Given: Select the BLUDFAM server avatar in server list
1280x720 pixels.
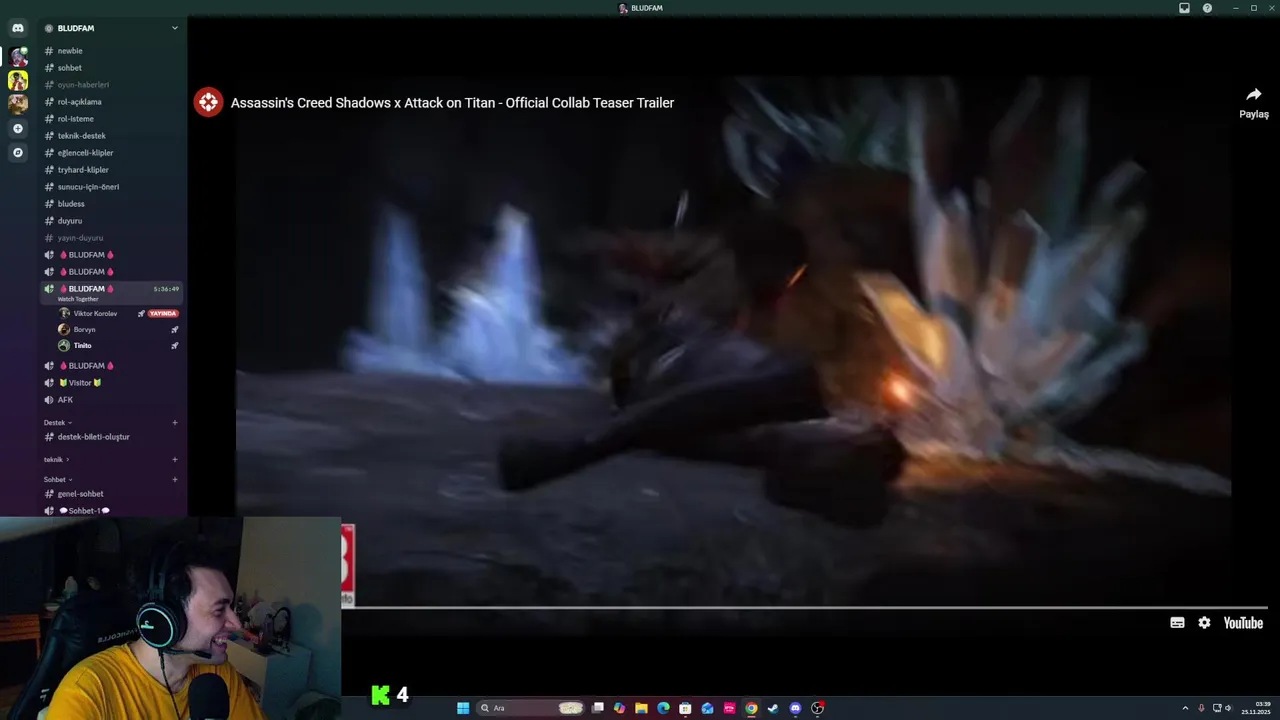Looking at the screenshot, I should [18, 57].
